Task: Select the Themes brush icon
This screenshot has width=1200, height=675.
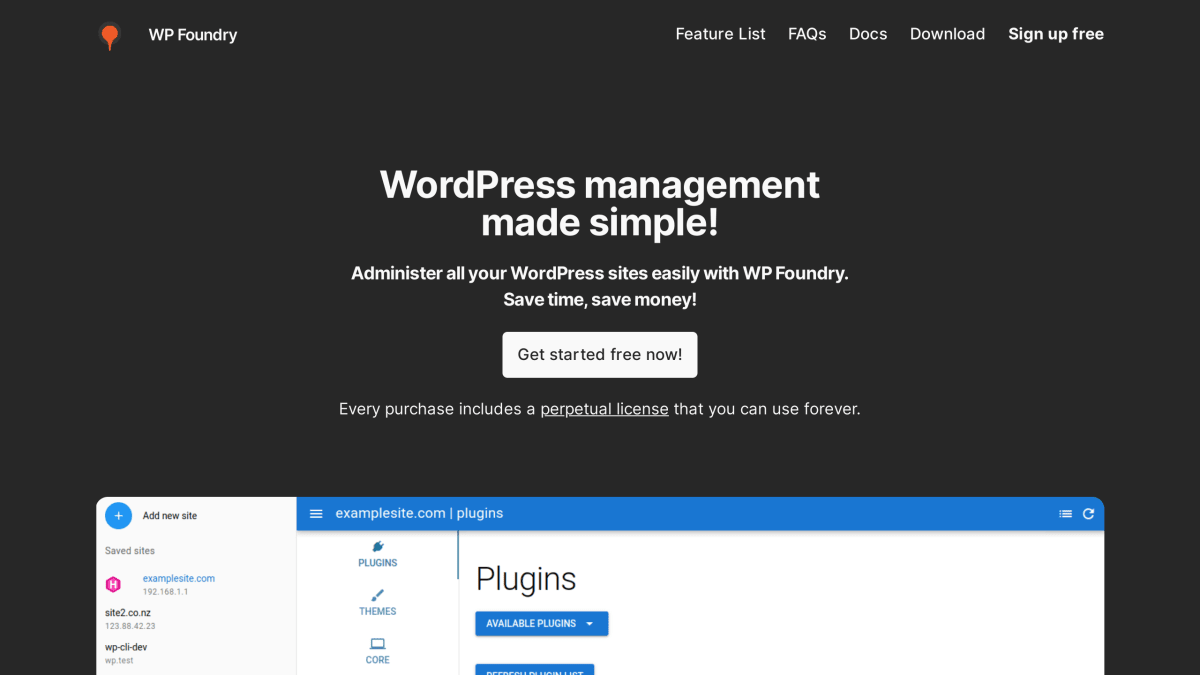Action: point(378,595)
